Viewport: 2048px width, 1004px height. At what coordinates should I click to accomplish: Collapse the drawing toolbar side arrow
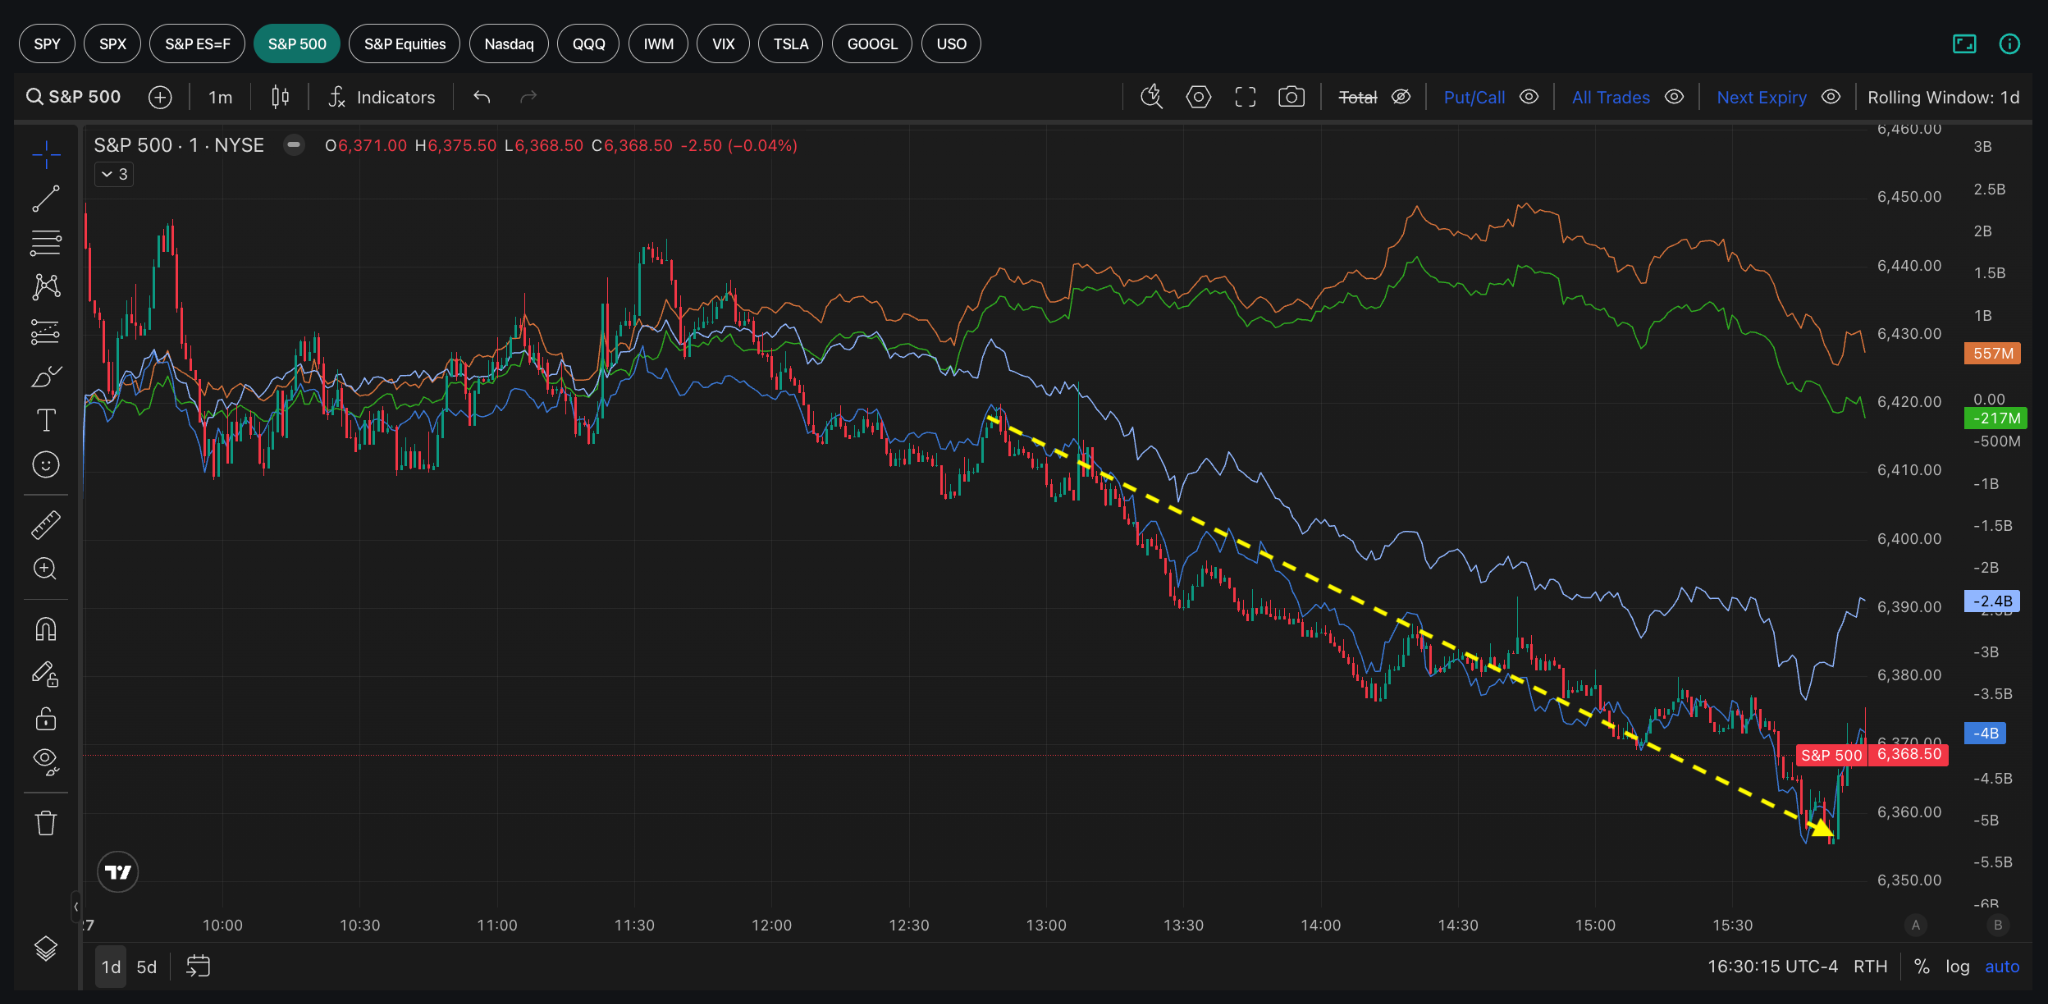(x=76, y=907)
